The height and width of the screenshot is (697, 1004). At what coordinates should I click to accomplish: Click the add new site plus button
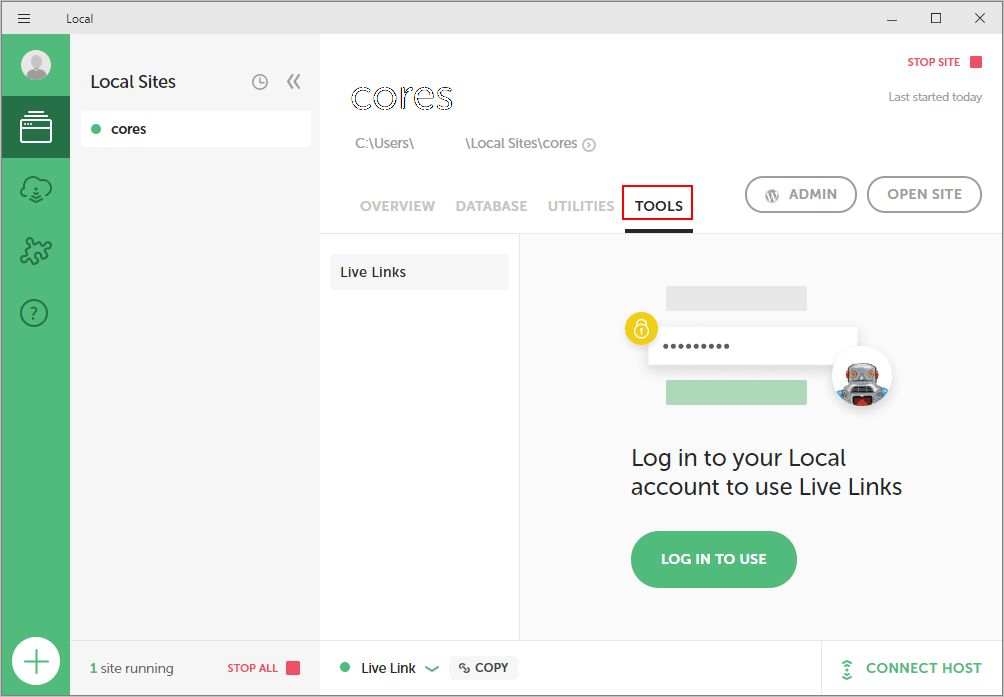(x=36, y=661)
